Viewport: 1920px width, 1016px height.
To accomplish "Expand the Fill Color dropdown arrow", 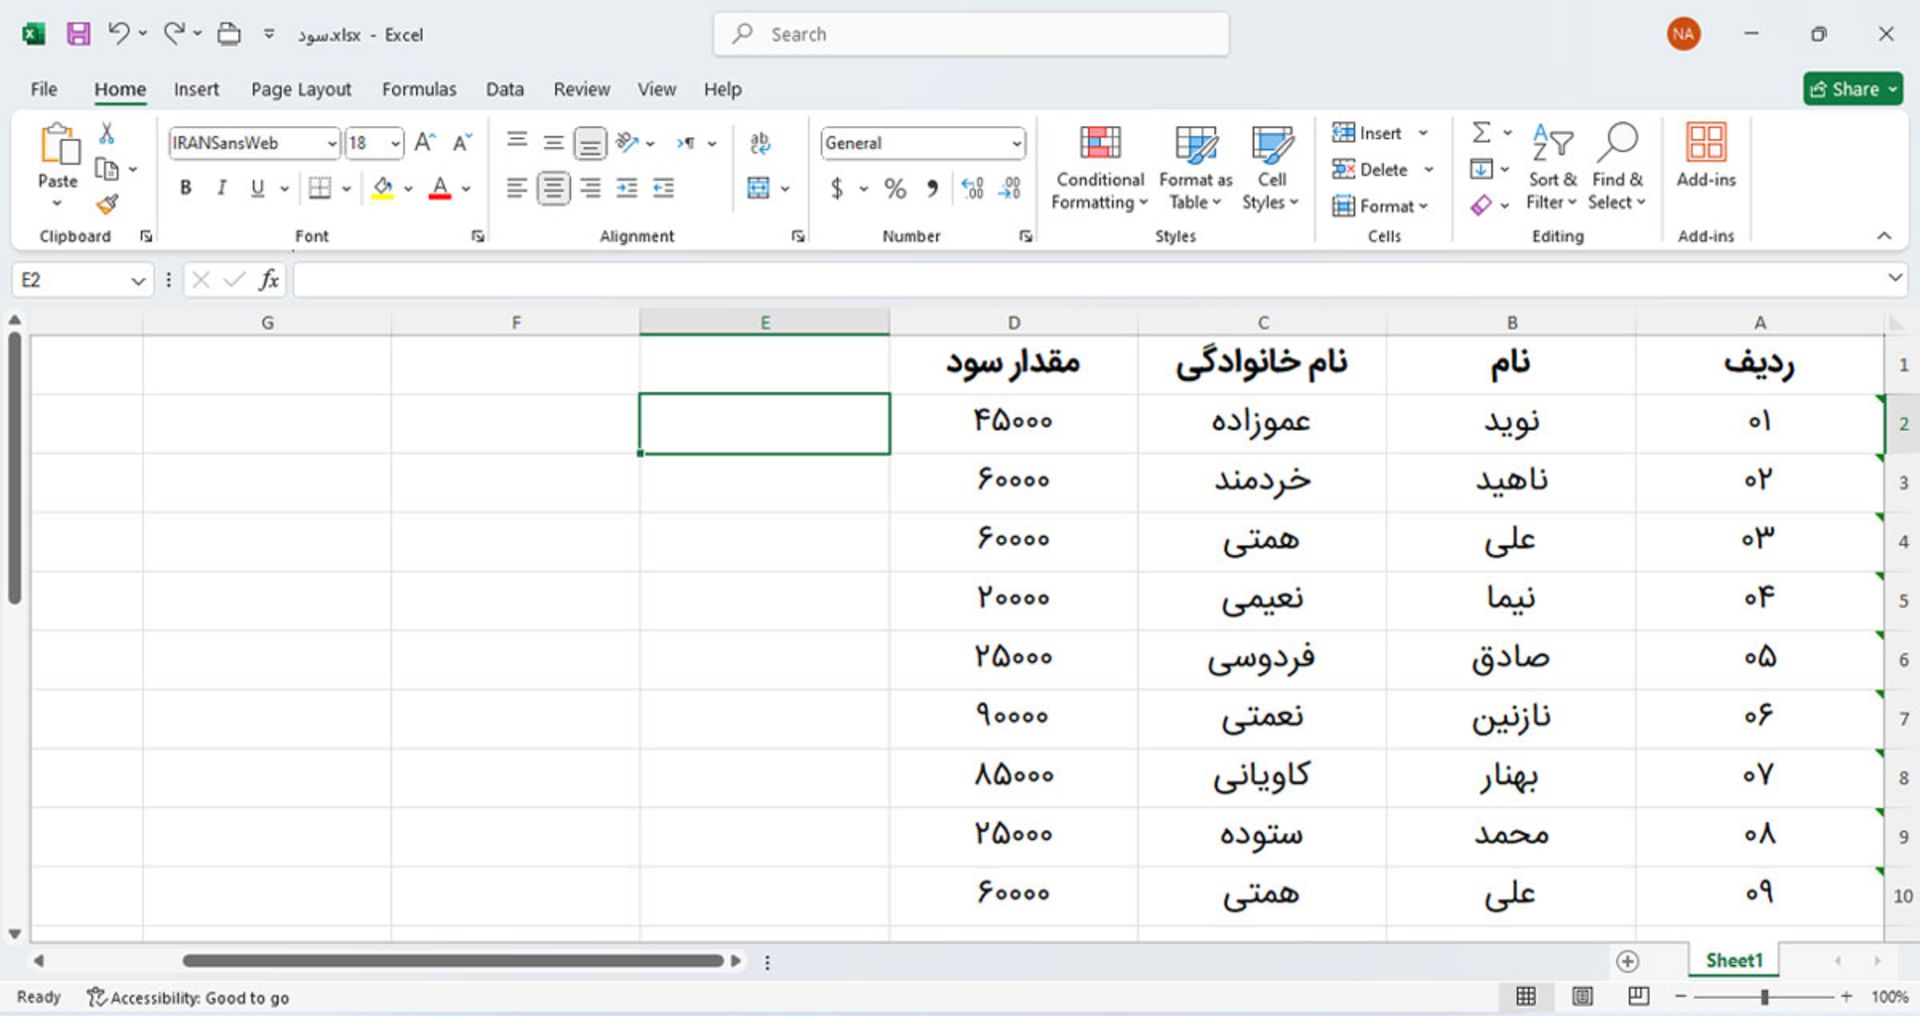I will click(x=406, y=187).
